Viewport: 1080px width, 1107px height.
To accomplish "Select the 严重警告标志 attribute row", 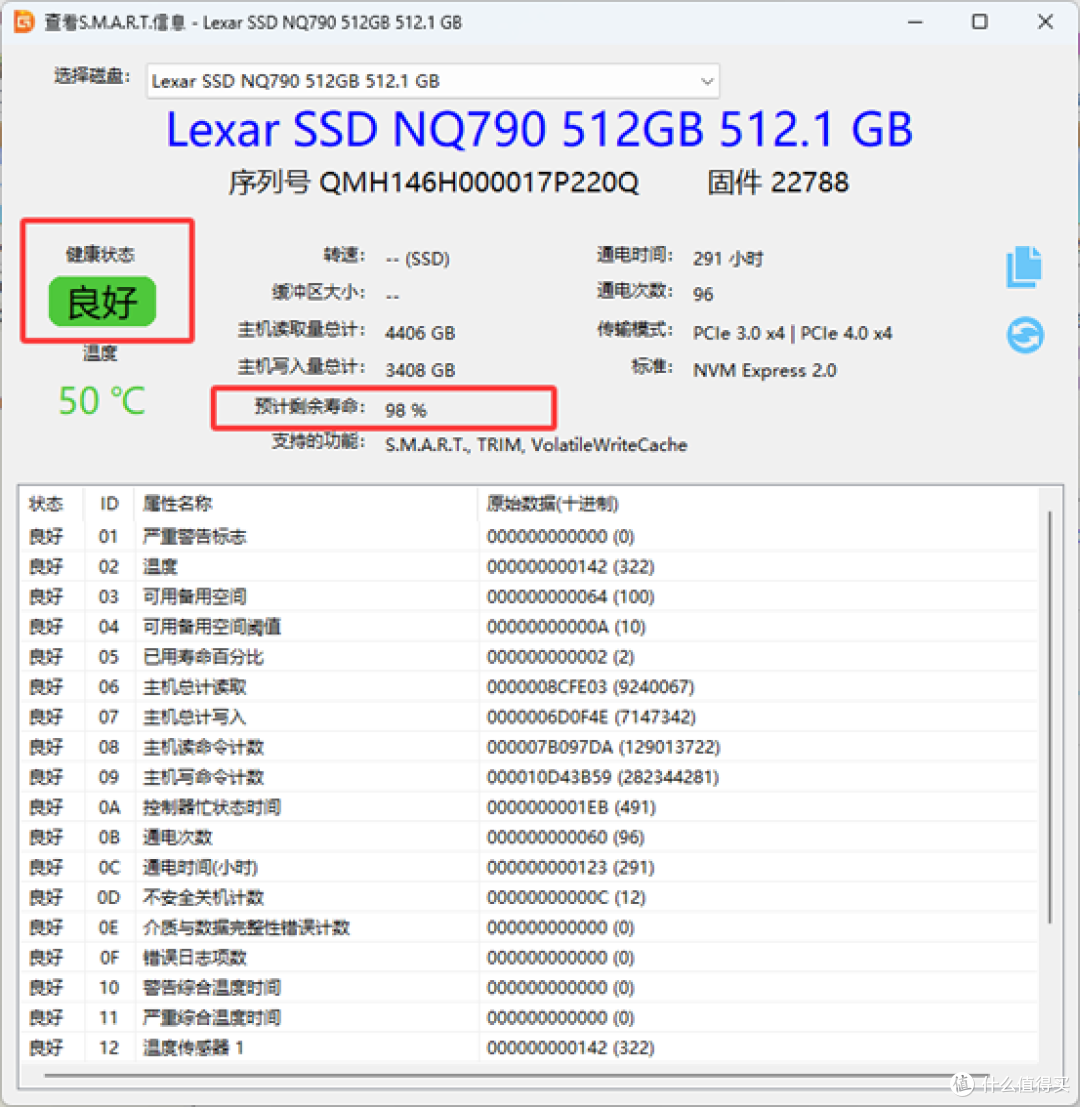I will (529, 537).
